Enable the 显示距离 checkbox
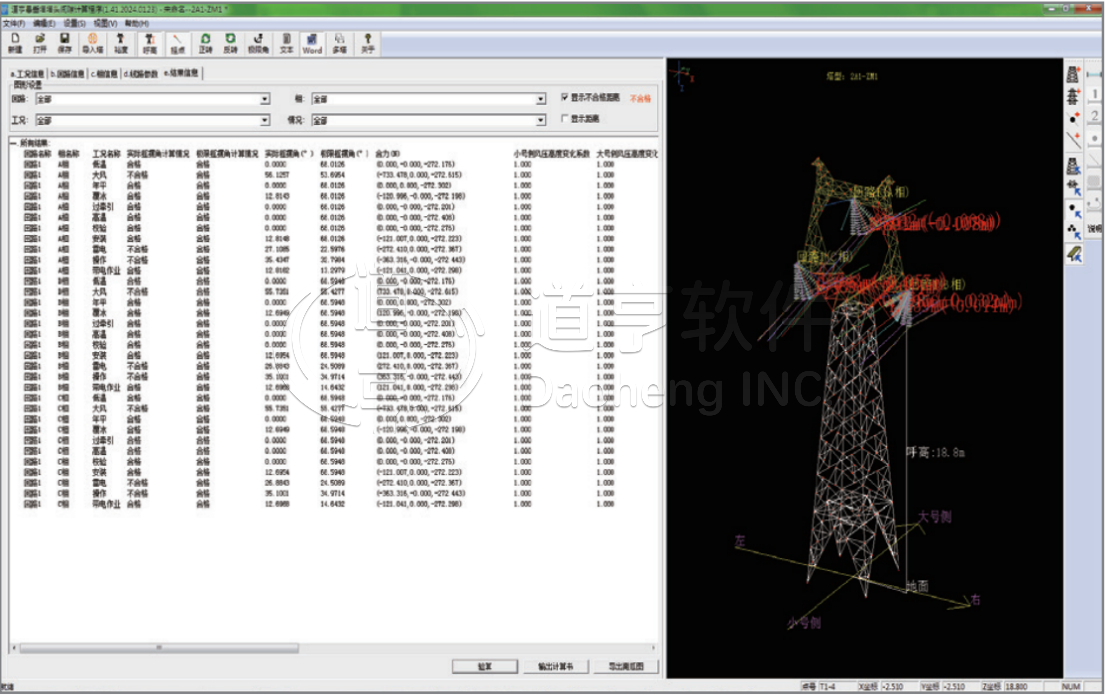Viewport: 1105px width, 695px height. tap(565, 118)
